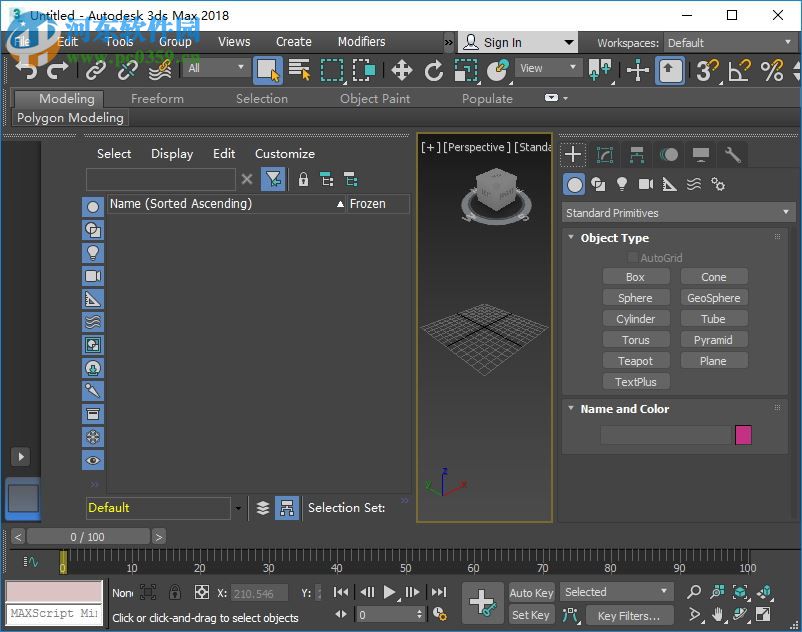Select the Pan View hand icon
Image resolution: width=802 pixels, height=632 pixels.
717,613
